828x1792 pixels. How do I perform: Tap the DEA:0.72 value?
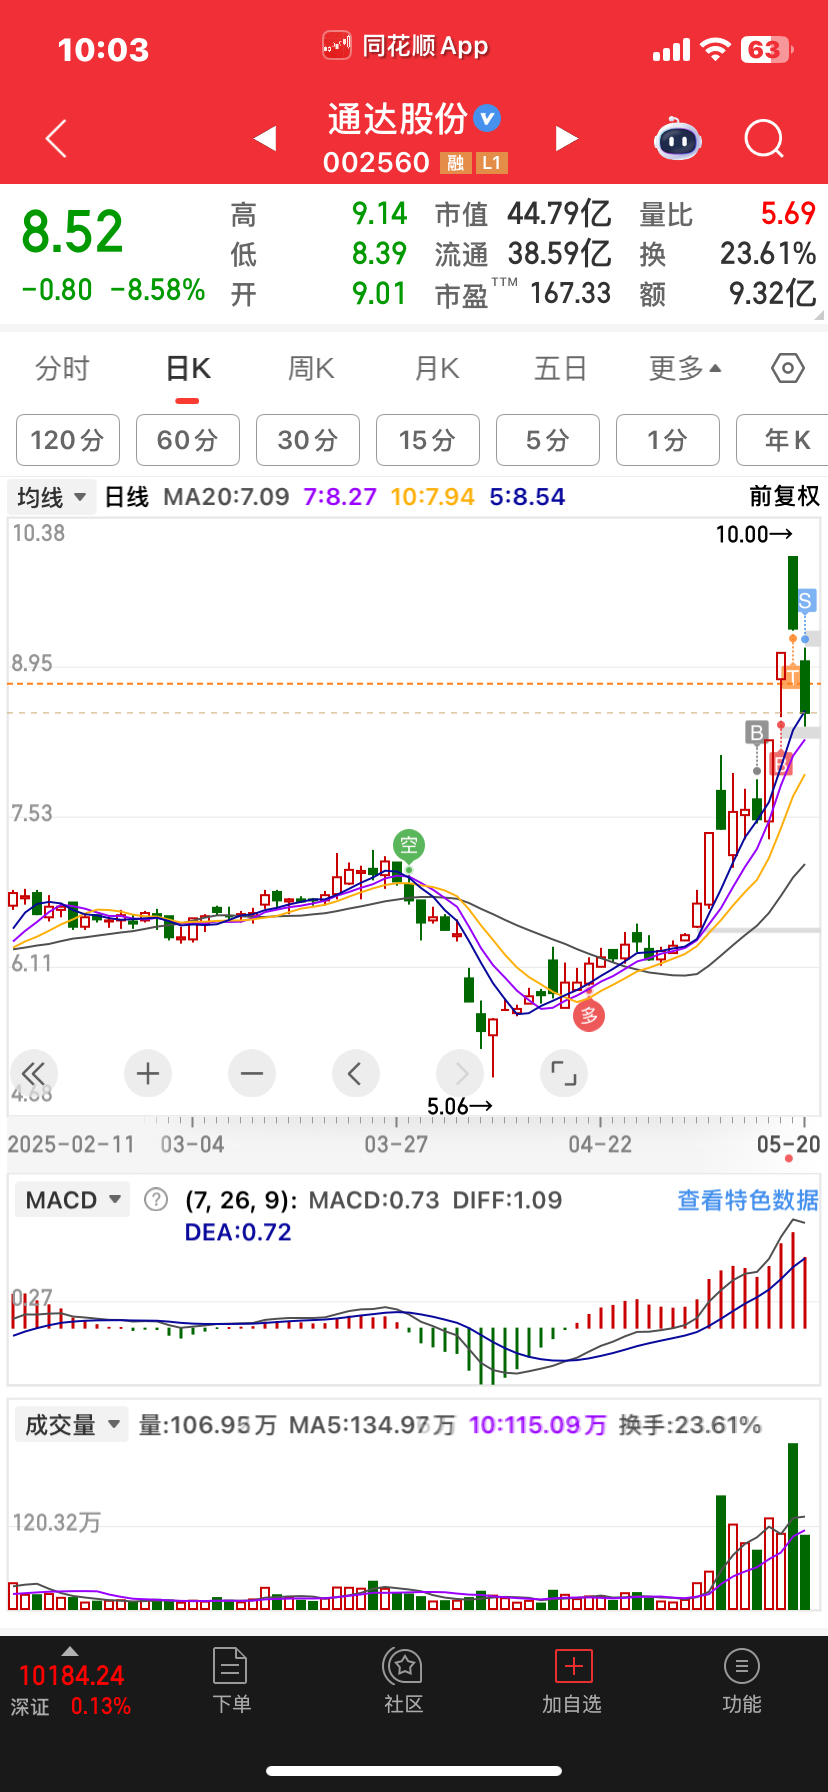[x=238, y=1232]
